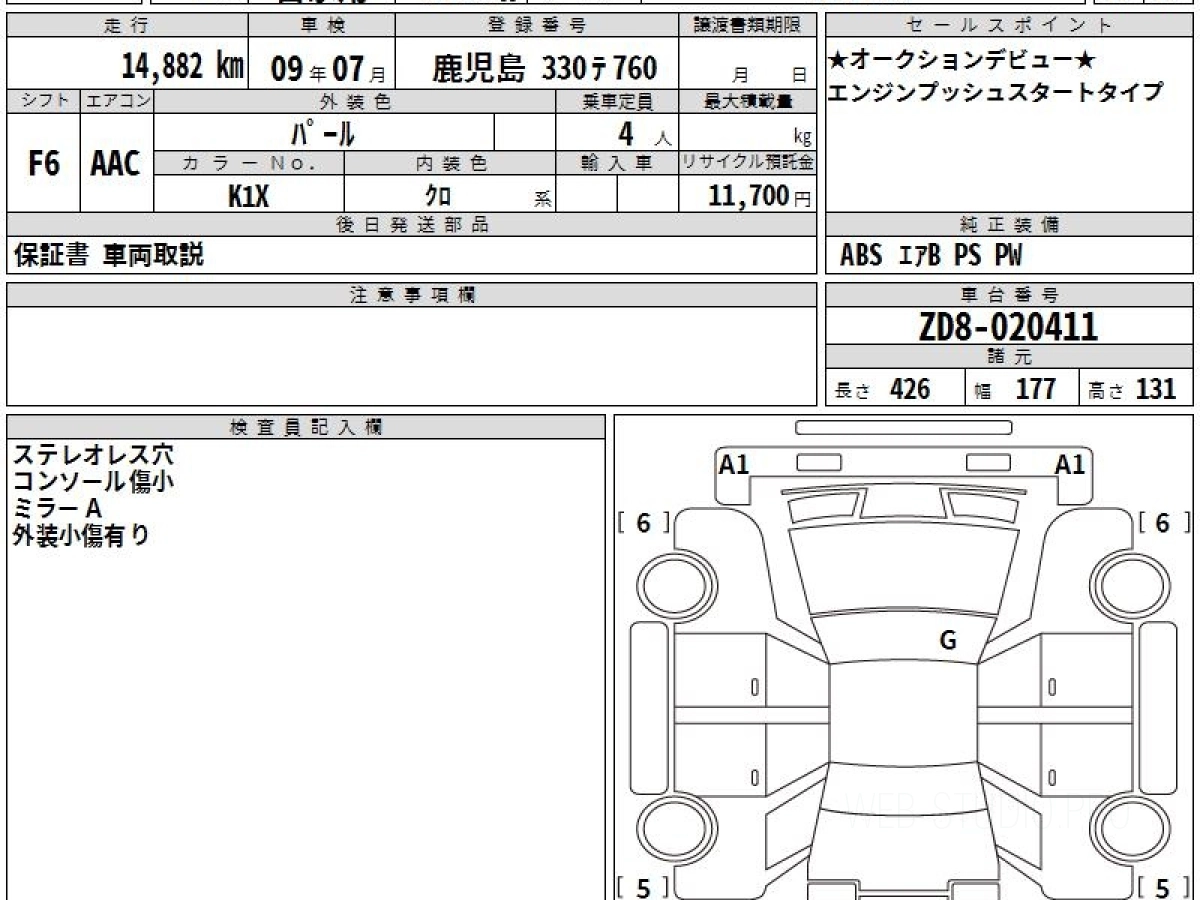Click the registration number 鹿児島 330テ760
The image size is (1200, 900).
point(545,68)
